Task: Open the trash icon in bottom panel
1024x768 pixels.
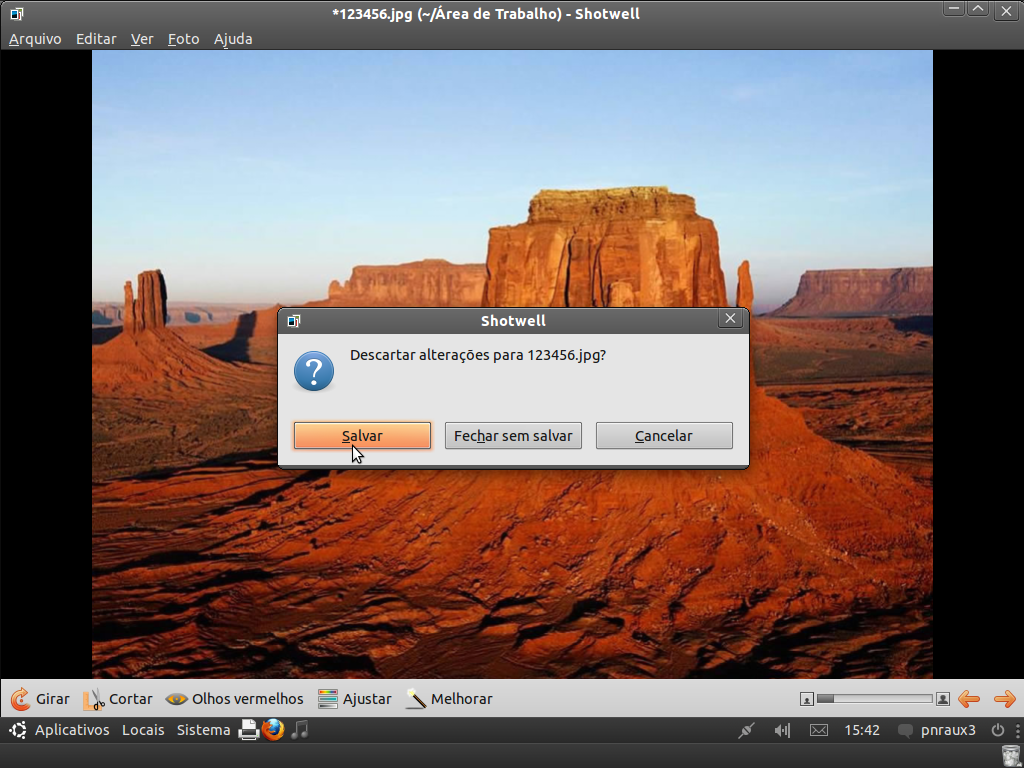Action: (x=1010, y=755)
